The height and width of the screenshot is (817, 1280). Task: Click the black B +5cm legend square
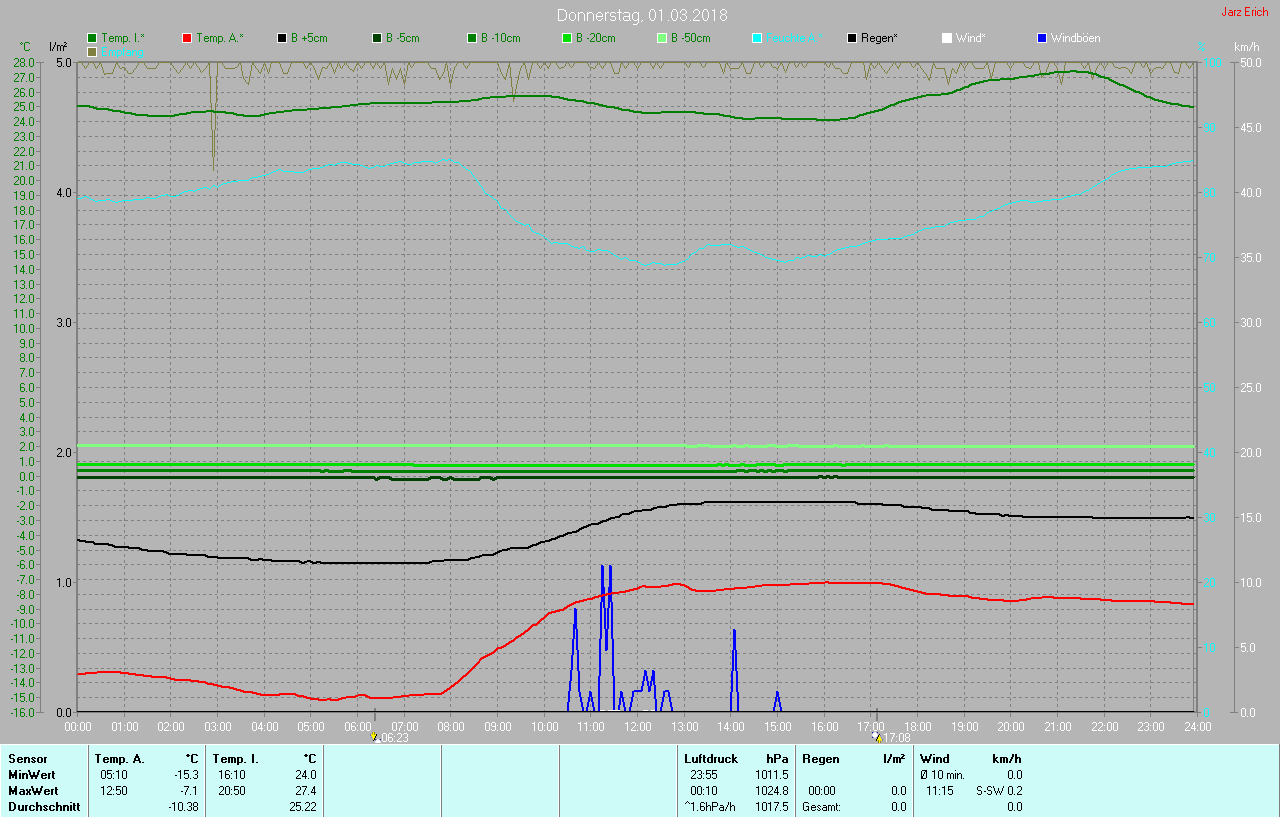coord(282,38)
